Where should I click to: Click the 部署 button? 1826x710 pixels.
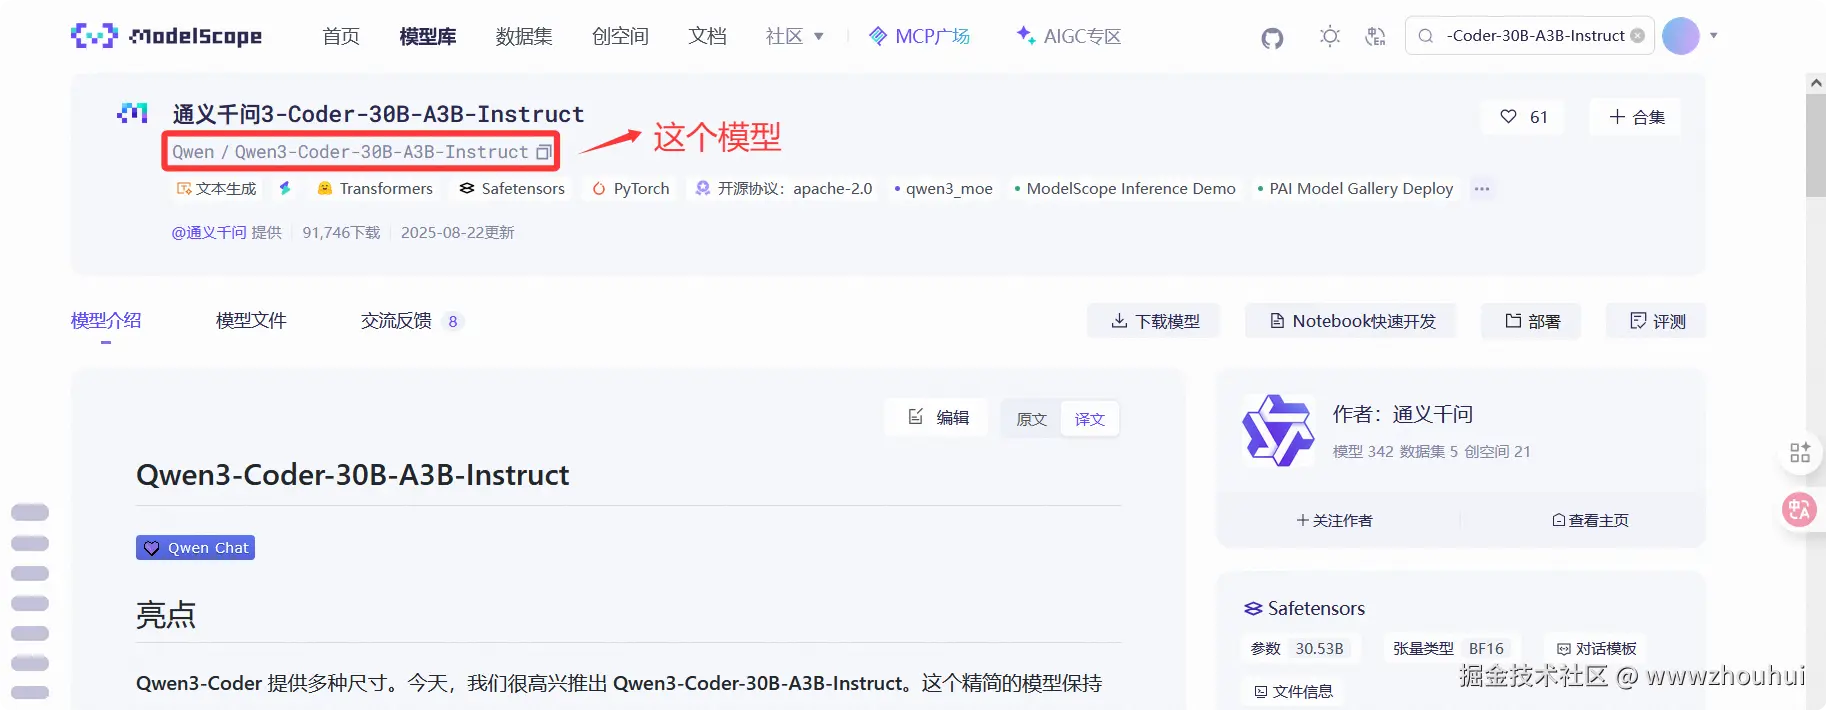1532,321
